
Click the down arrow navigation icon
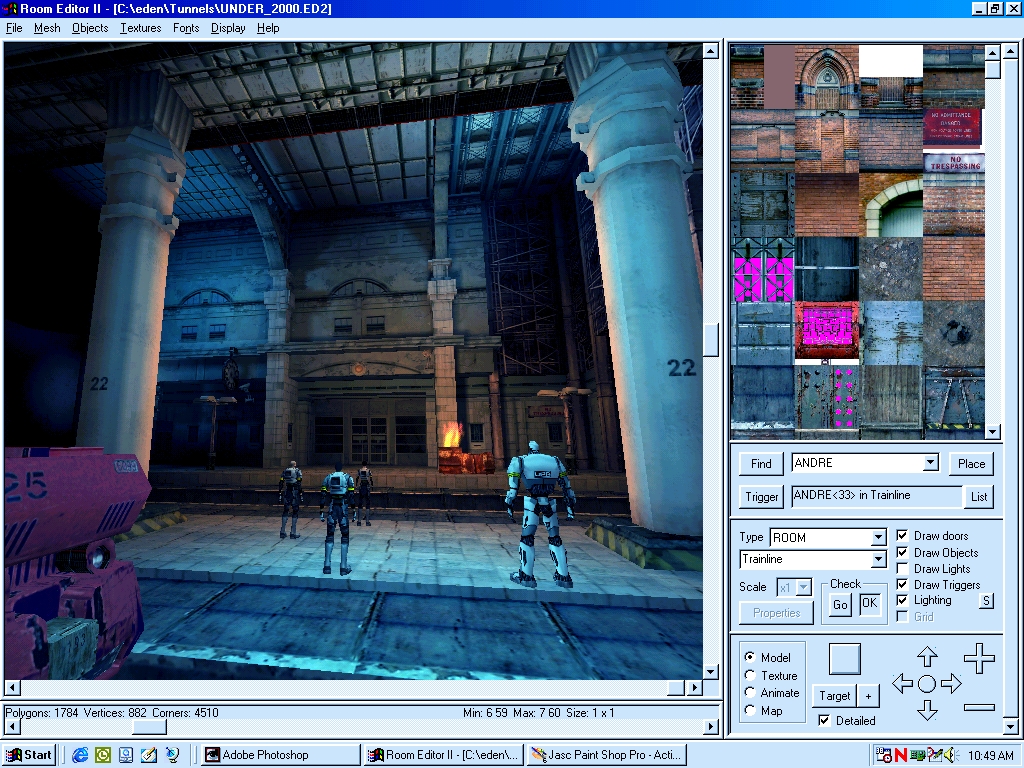[x=927, y=710]
